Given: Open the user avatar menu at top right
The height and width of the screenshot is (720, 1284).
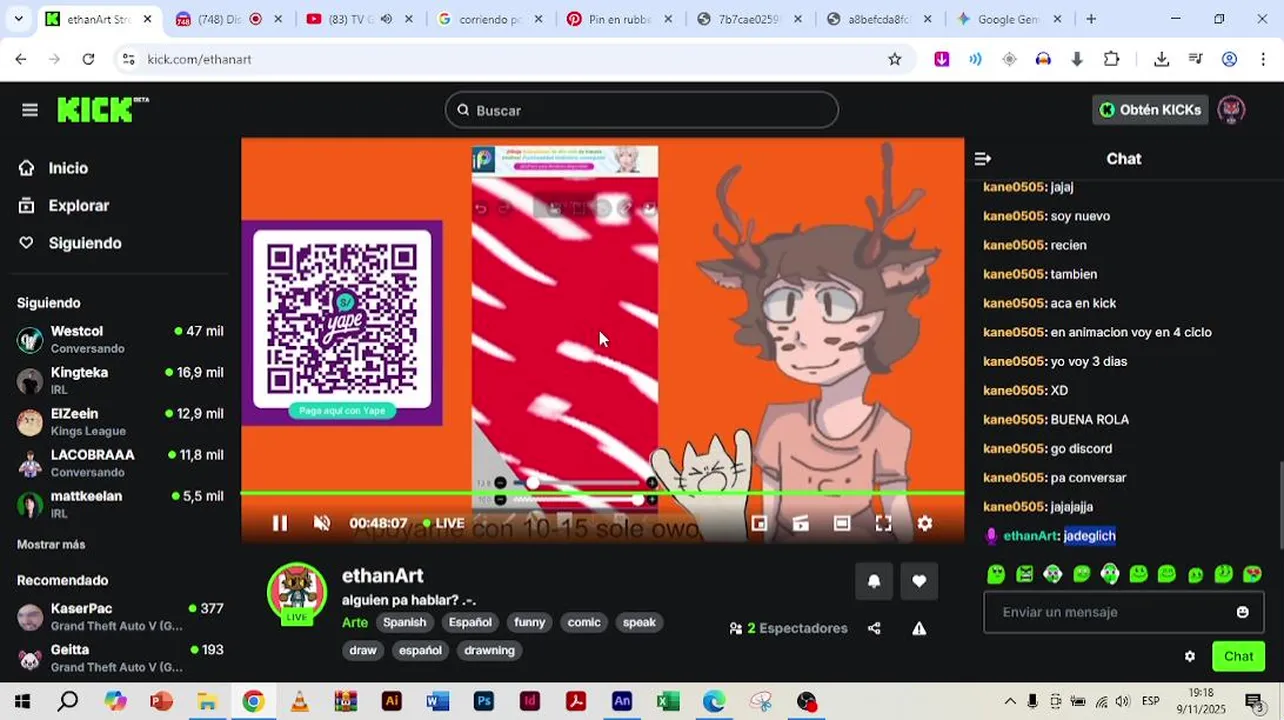Looking at the screenshot, I should click(1231, 110).
